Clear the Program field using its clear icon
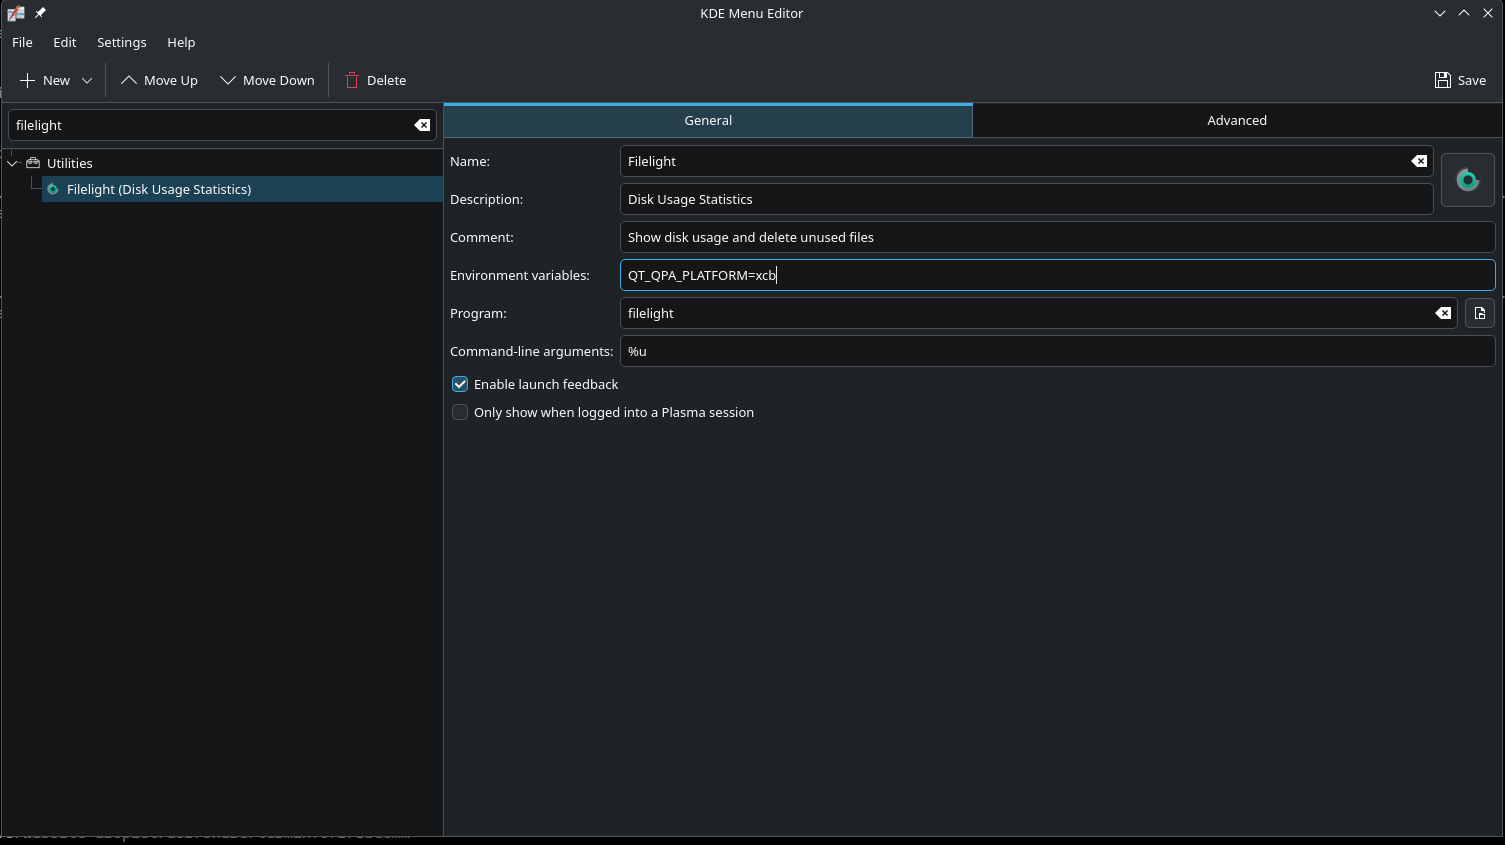This screenshot has width=1505, height=845. [x=1443, y=313]
